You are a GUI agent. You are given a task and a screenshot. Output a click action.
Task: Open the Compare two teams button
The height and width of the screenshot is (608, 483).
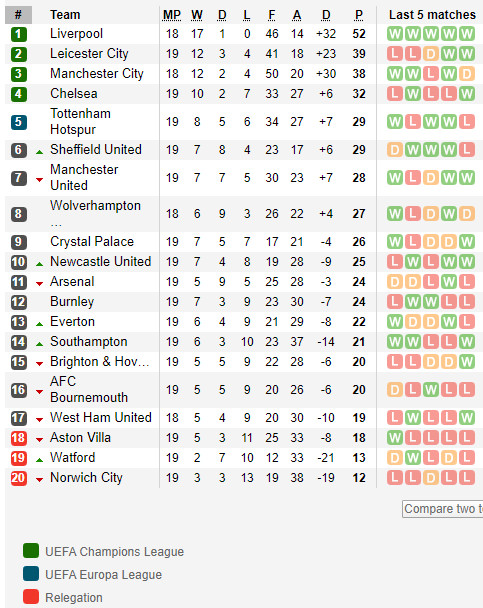pos(443,509)
